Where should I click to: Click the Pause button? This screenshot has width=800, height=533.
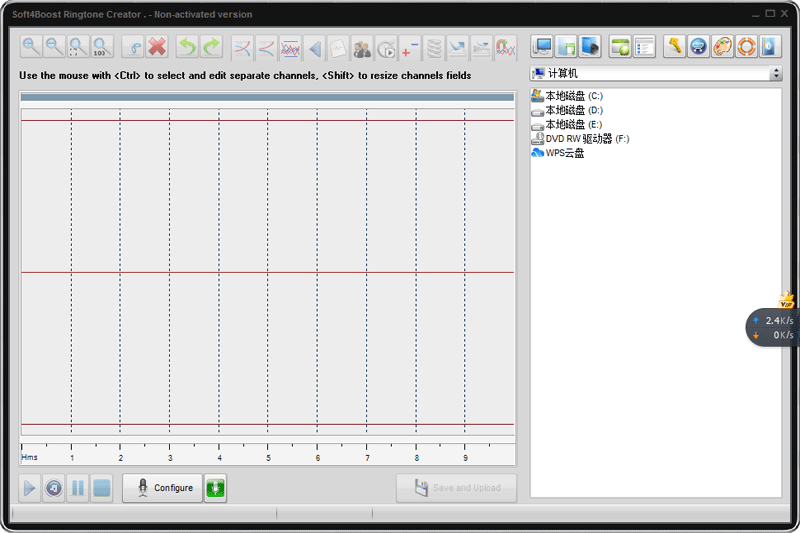[x=78, y=488]
